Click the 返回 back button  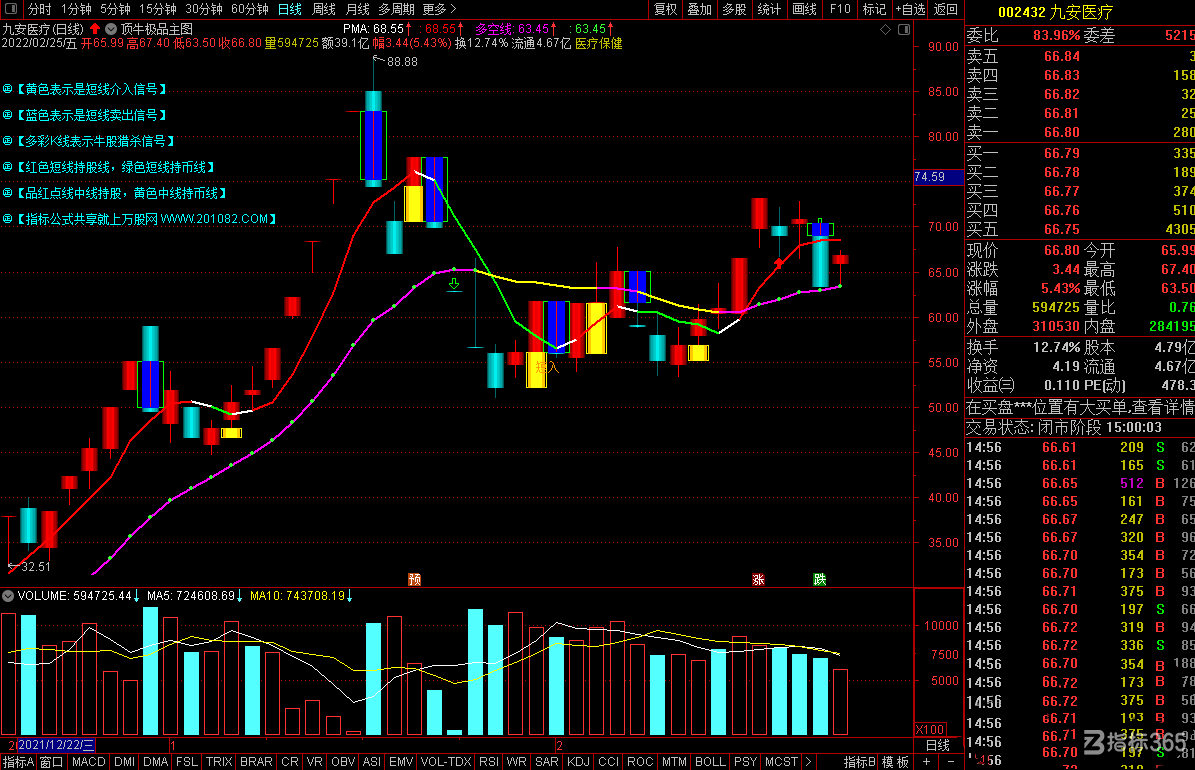click(x=946, y=9)
